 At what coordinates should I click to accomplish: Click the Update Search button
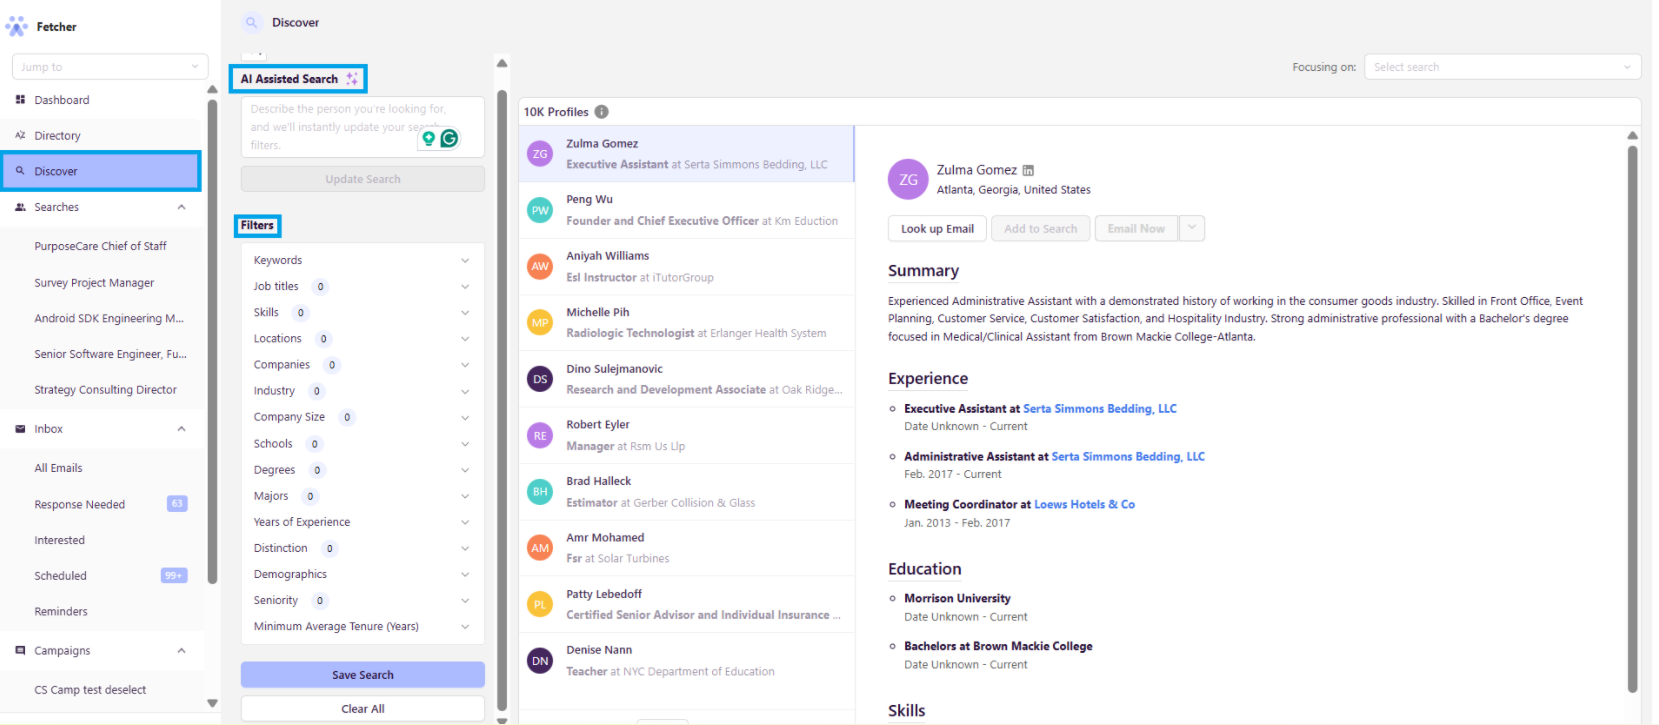[363, 179]
